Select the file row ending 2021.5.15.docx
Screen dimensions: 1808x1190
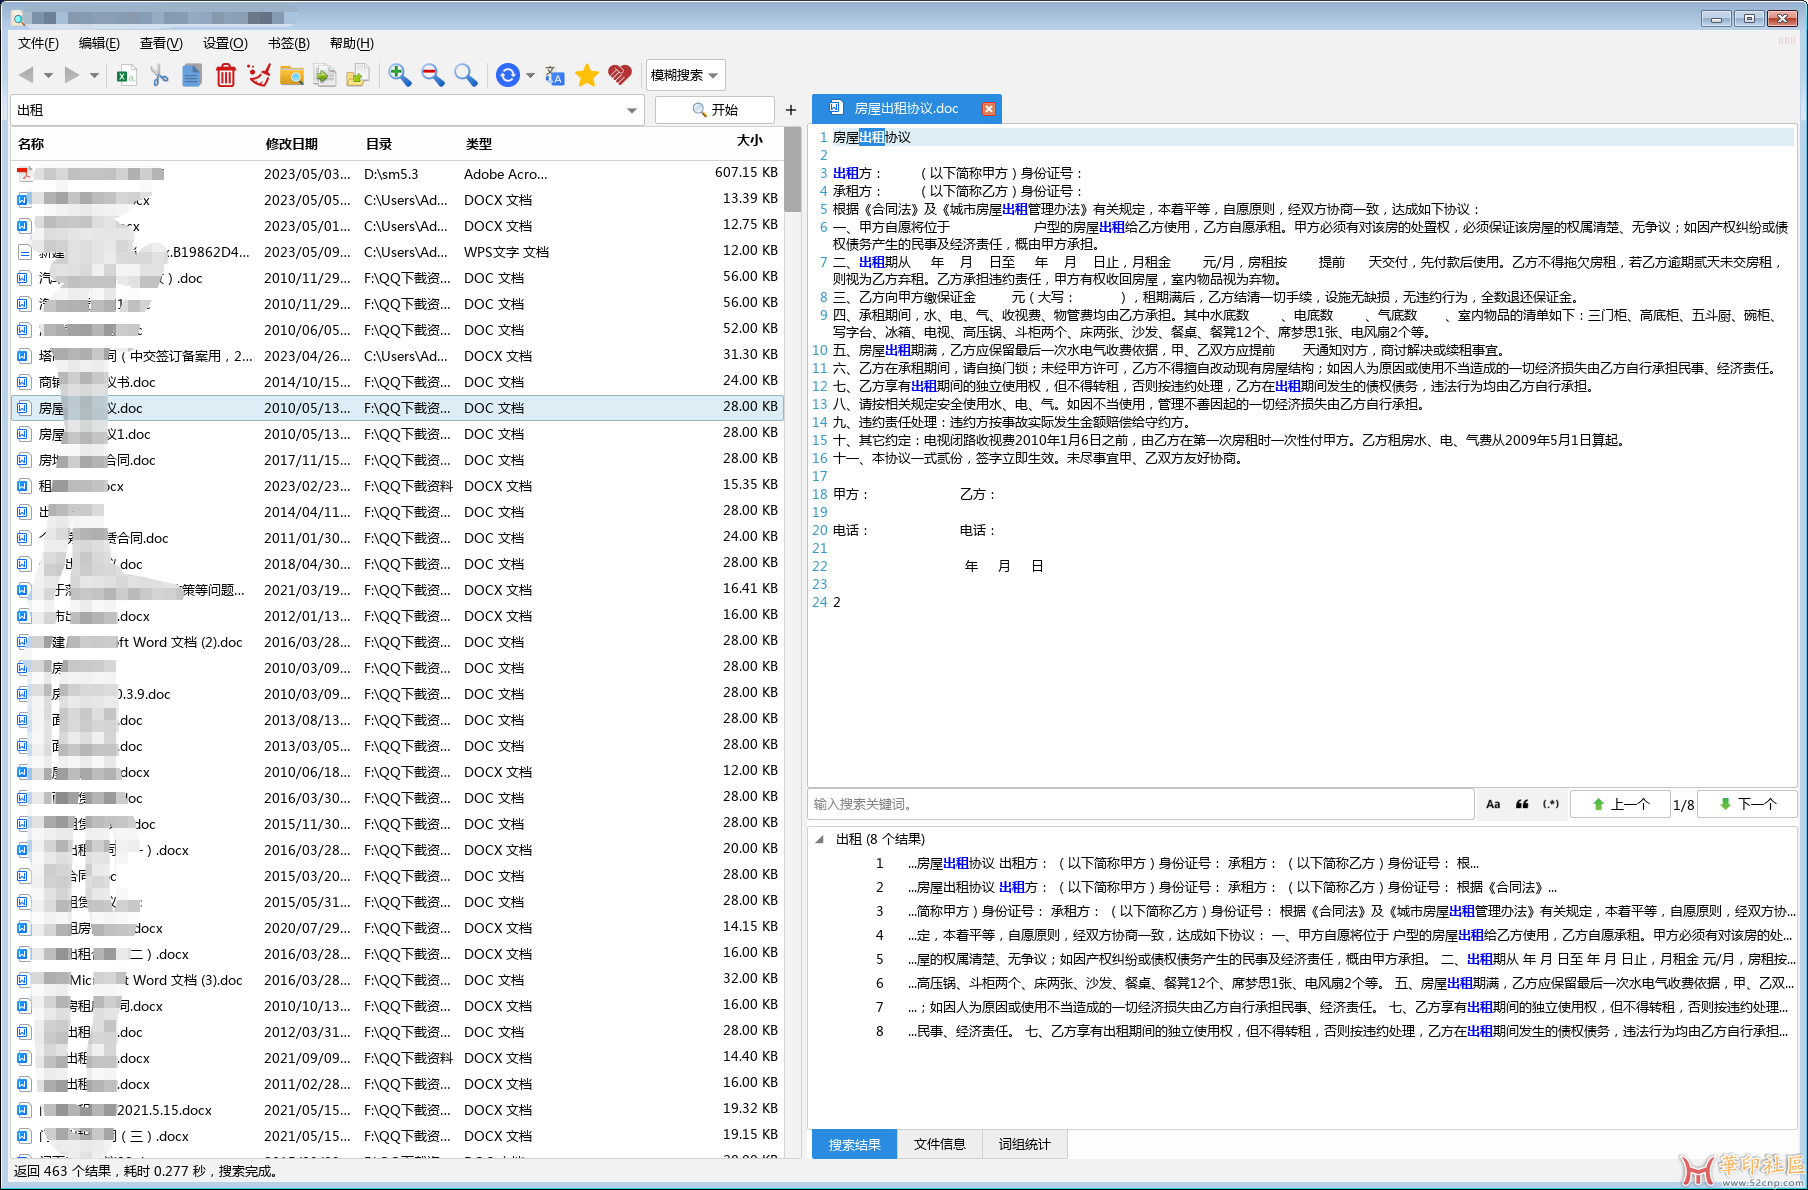(x=397, y=1110)
